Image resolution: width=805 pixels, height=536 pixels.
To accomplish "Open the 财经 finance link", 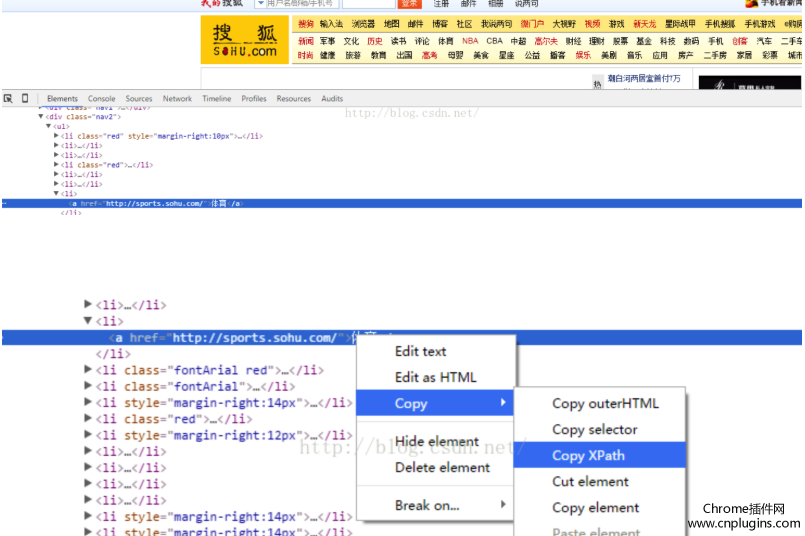I will (x=573, y=41).
